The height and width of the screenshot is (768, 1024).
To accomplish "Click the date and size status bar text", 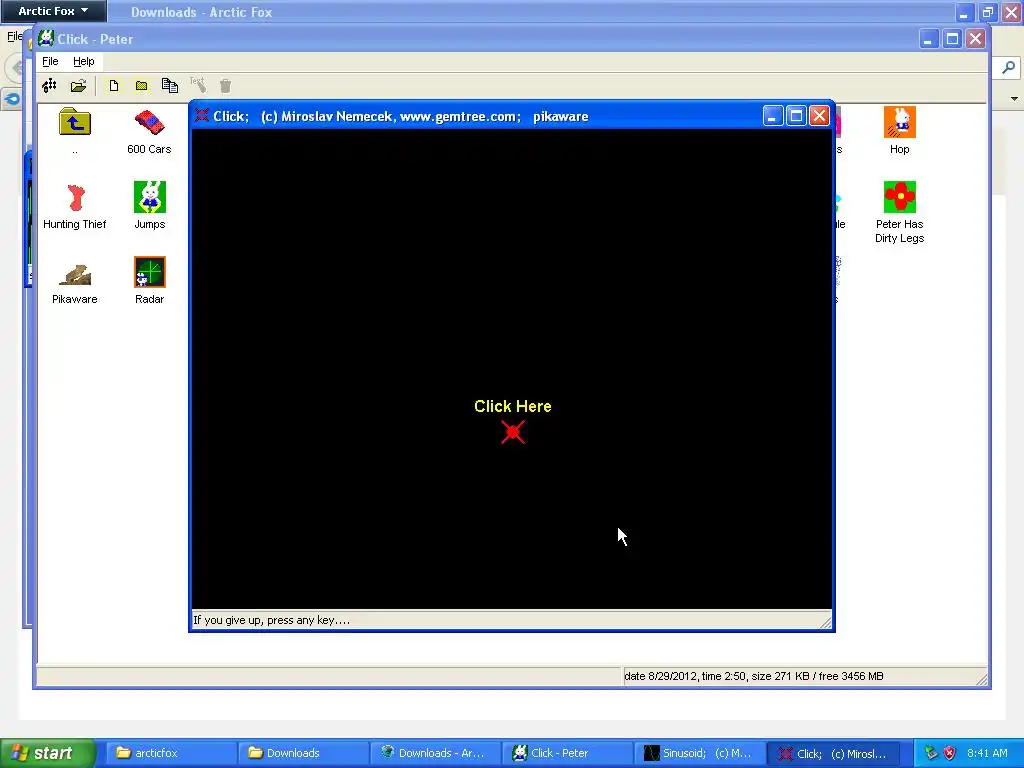I will coord(754,676).
